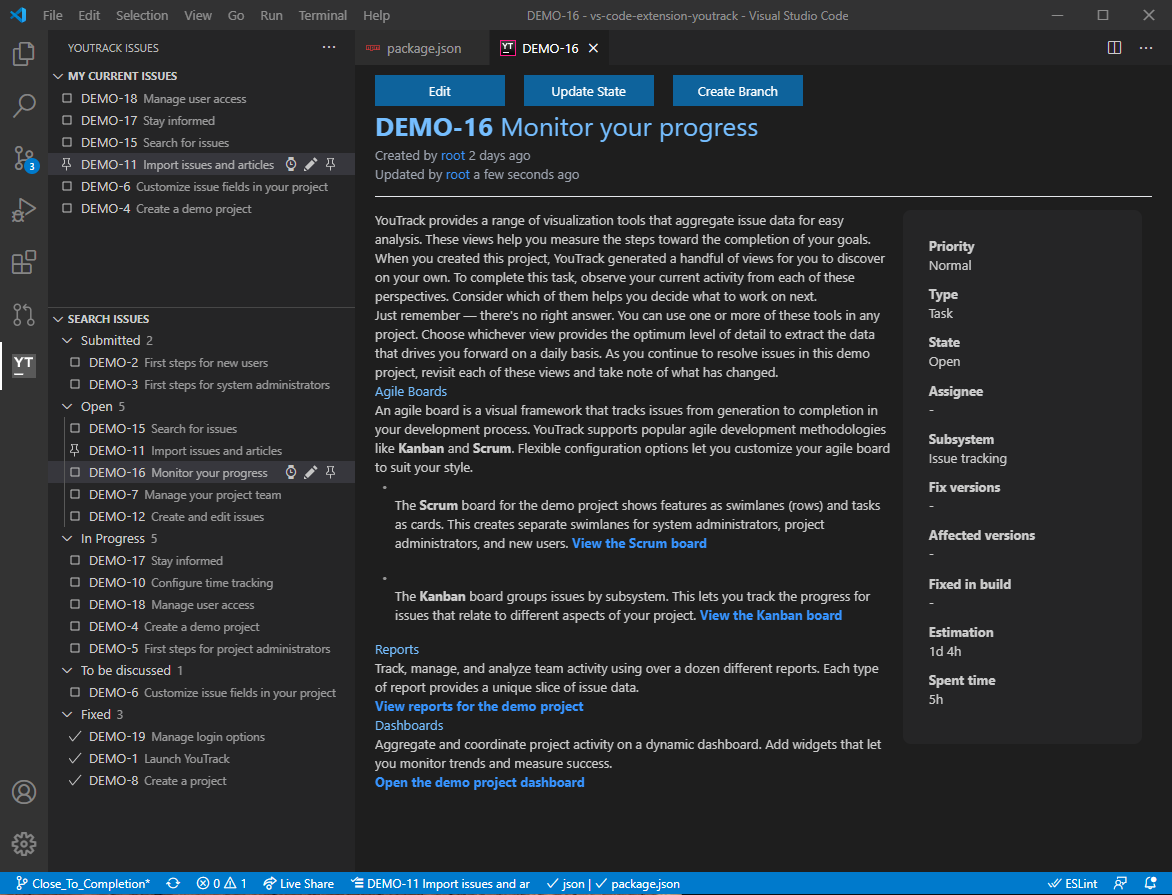Open Run and Debug view
The image size is (1172, 895).
[x=24, y=210]
